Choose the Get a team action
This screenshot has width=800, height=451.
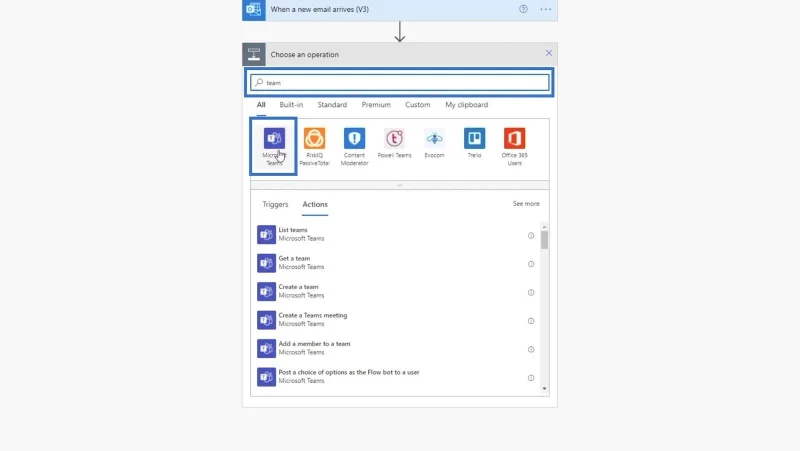[396, 263]
